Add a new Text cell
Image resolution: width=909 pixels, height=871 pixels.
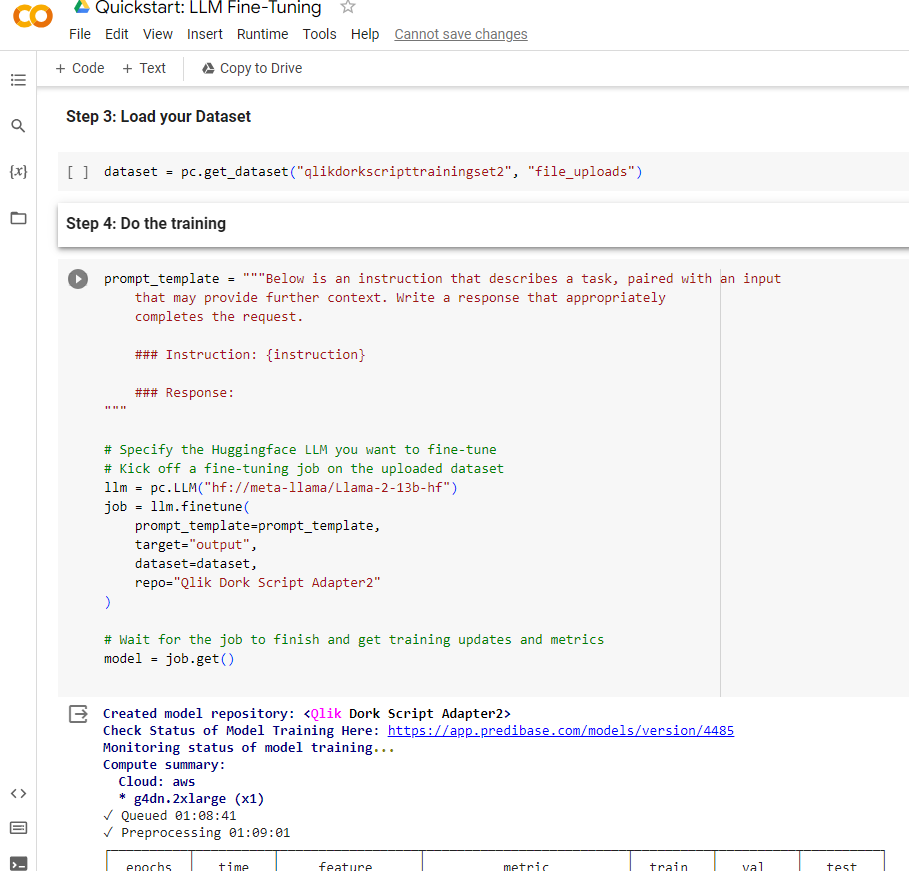[x=144, y=68]
